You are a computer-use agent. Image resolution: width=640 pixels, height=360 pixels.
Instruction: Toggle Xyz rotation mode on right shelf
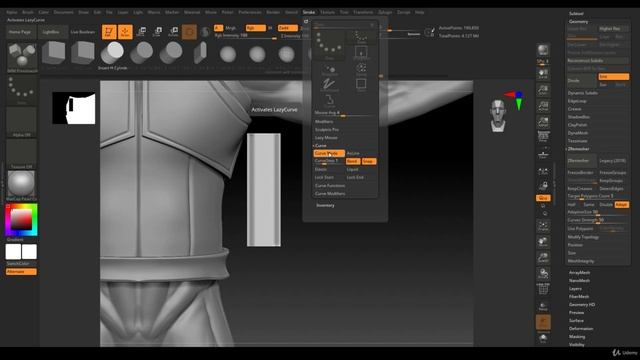[543, 198]
